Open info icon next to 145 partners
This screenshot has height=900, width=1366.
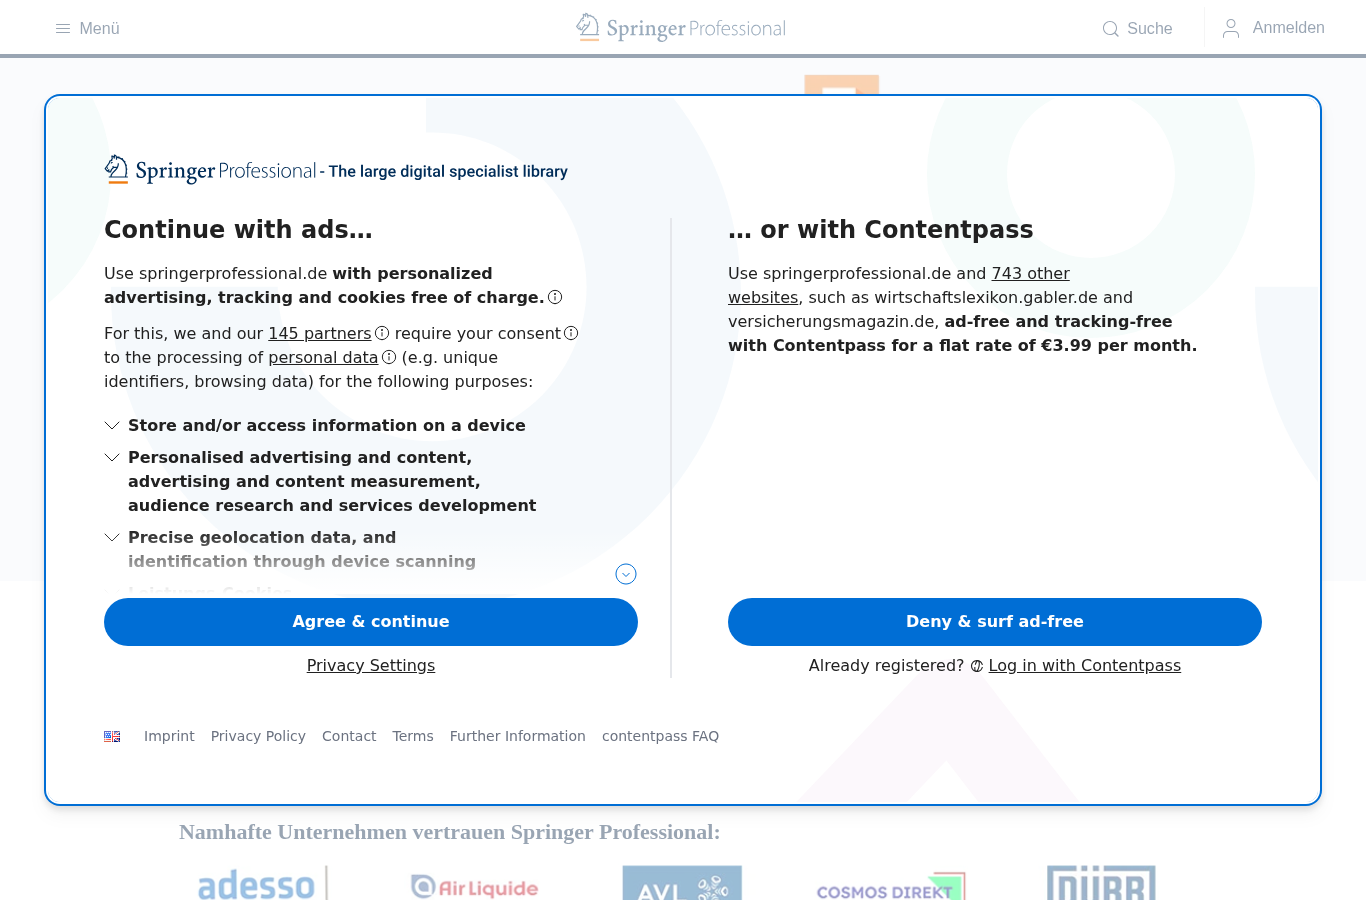tap(382, 333)
